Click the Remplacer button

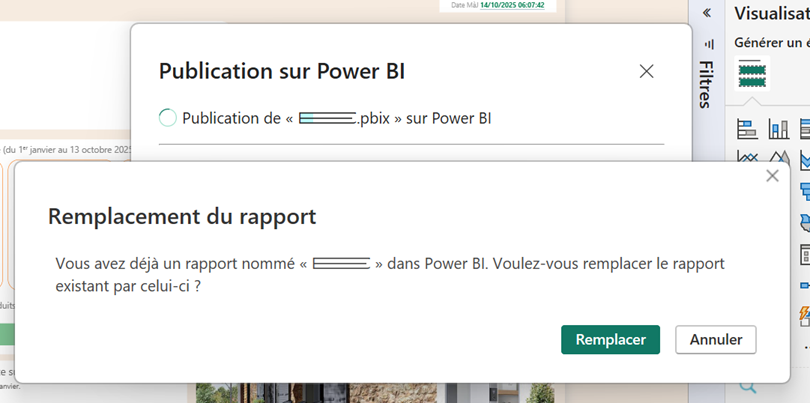(x=610, y=339)
